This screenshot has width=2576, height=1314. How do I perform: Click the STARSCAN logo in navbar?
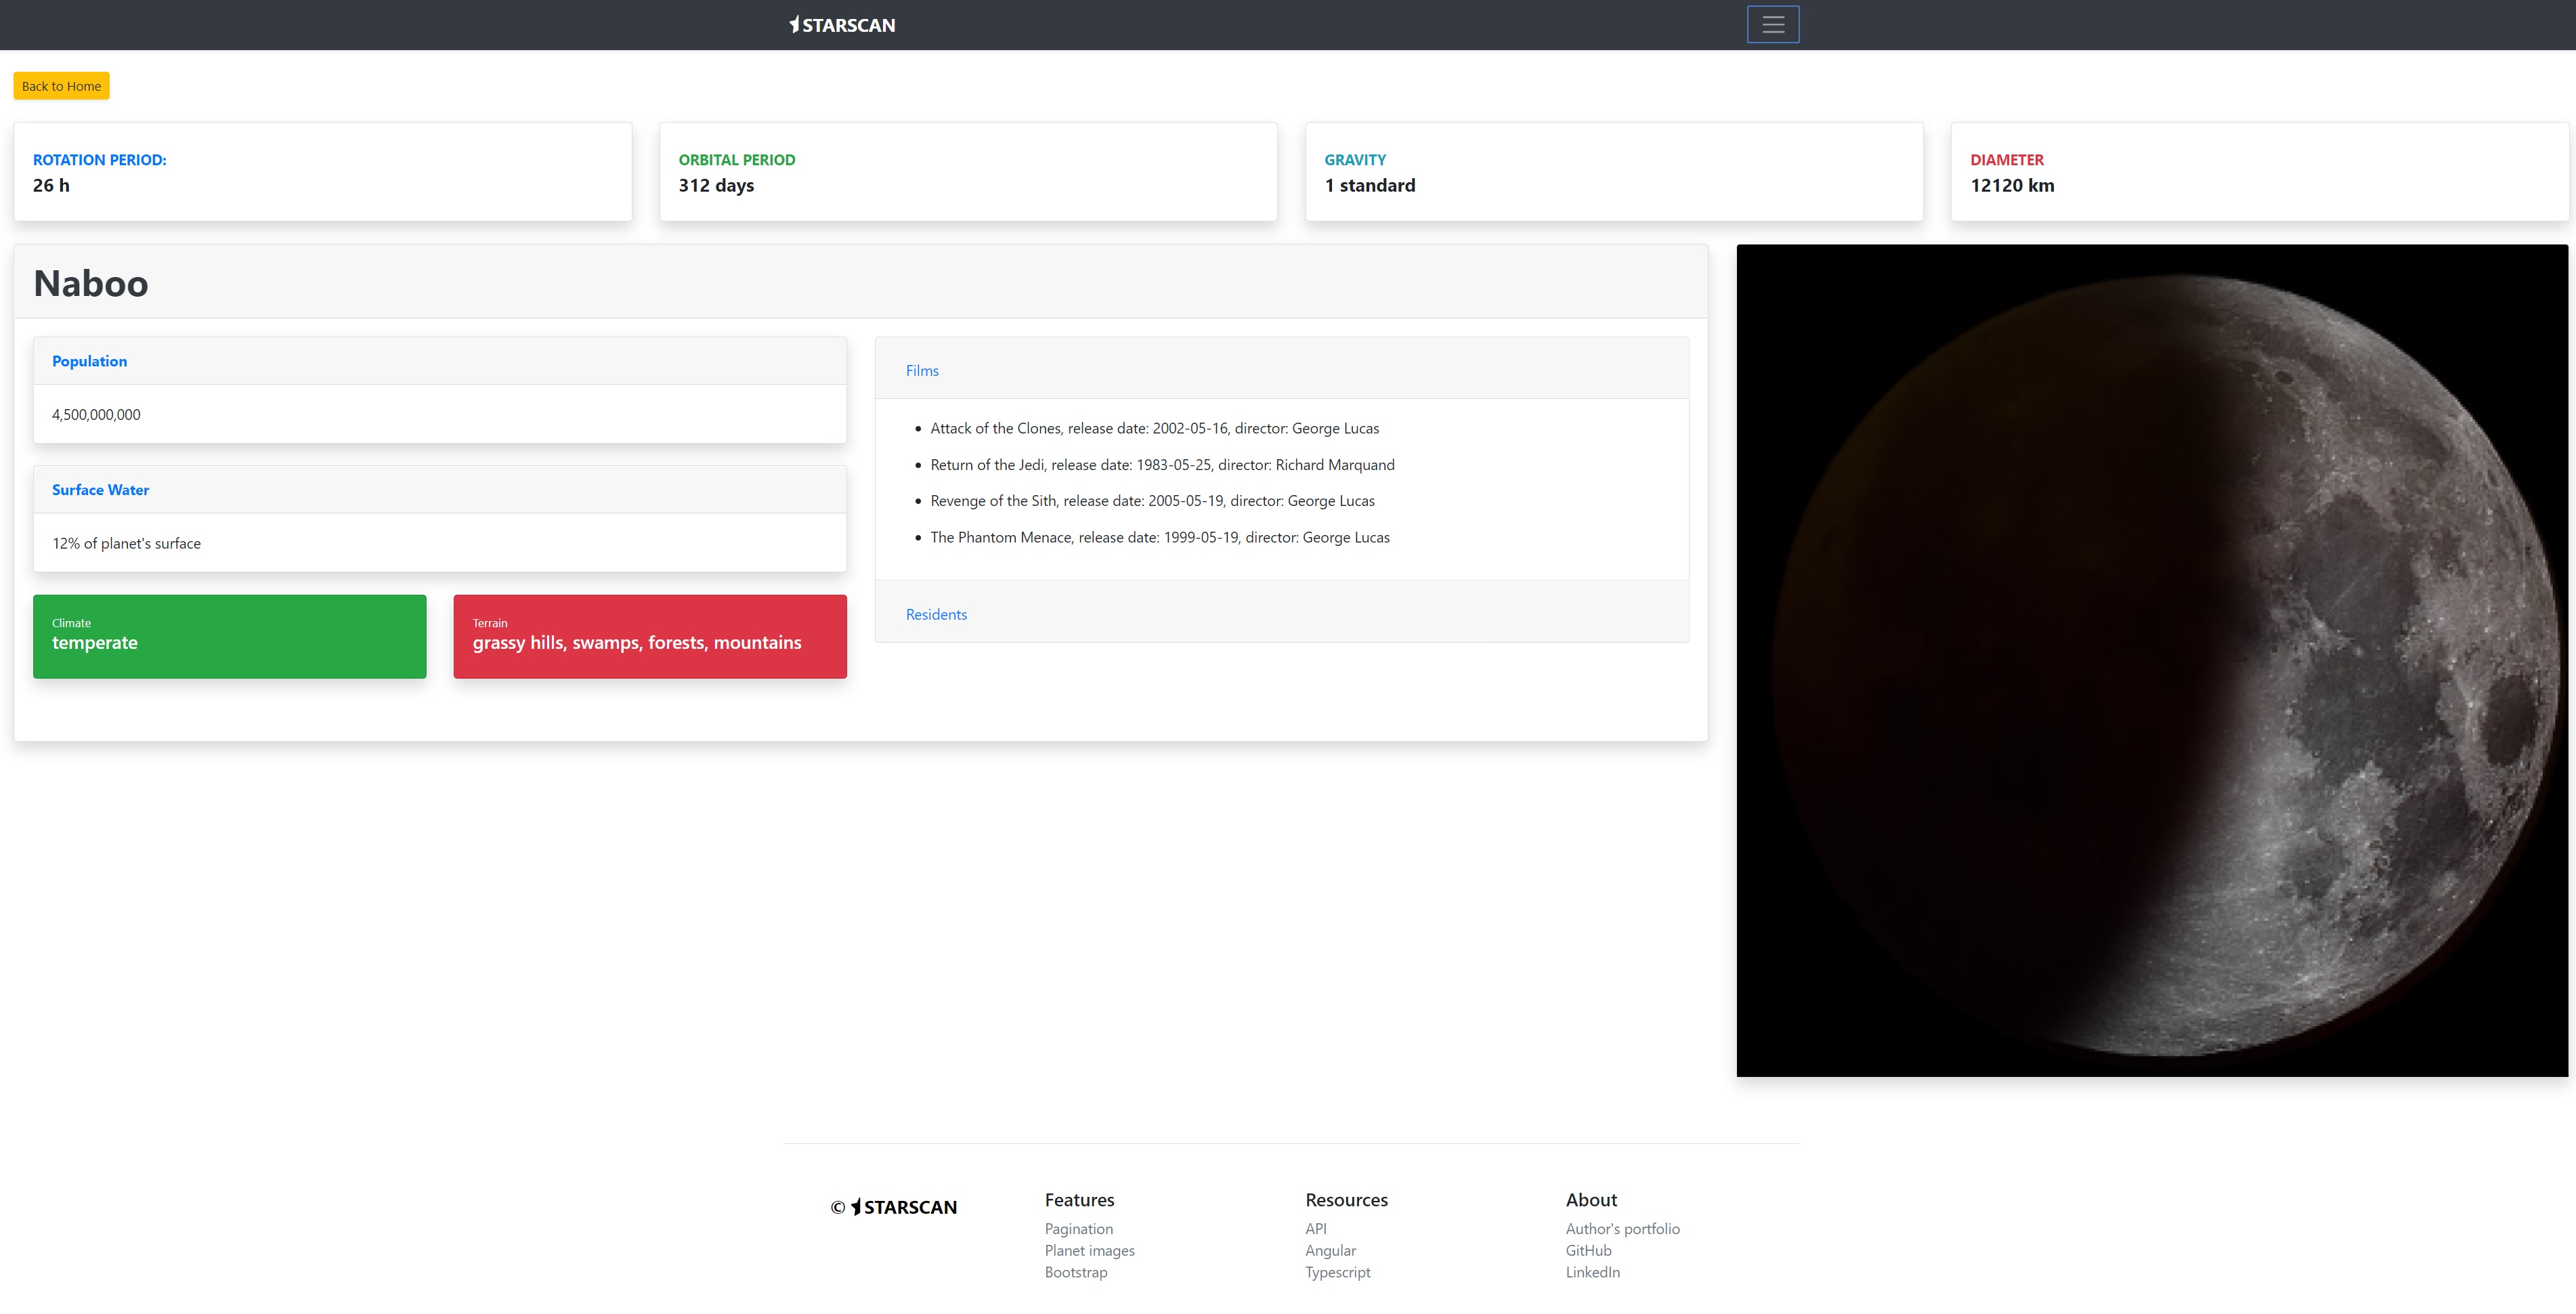click(842, 25)
